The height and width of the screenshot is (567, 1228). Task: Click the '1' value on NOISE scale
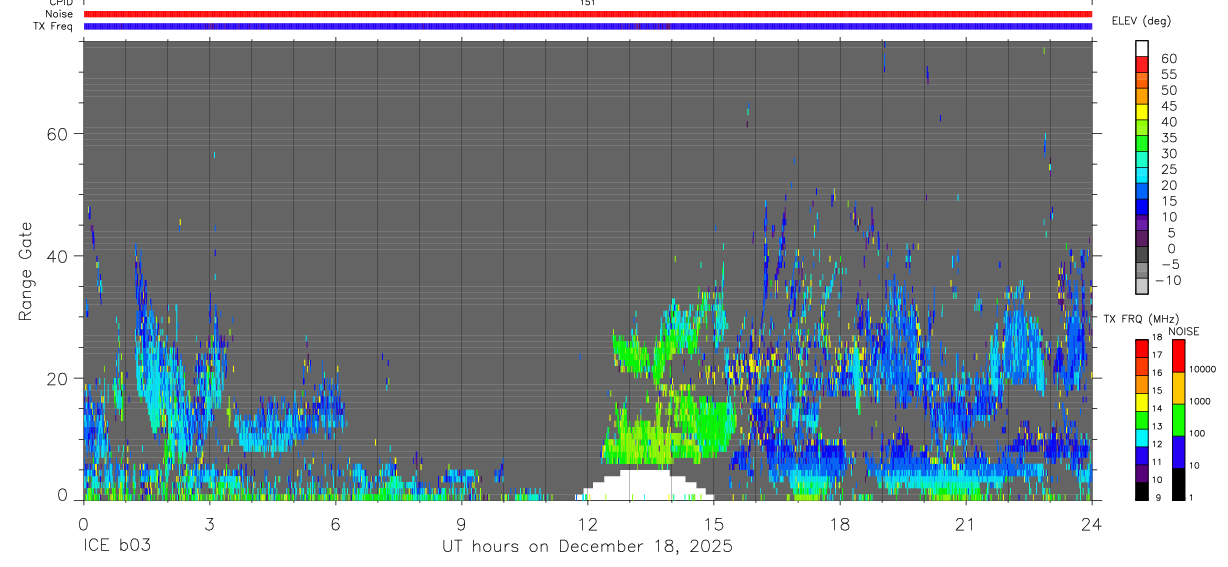[x=1191, y=498]
